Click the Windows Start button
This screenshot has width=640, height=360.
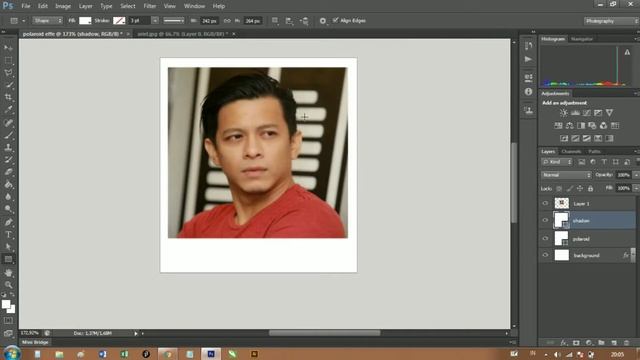[x=12, y=353]
